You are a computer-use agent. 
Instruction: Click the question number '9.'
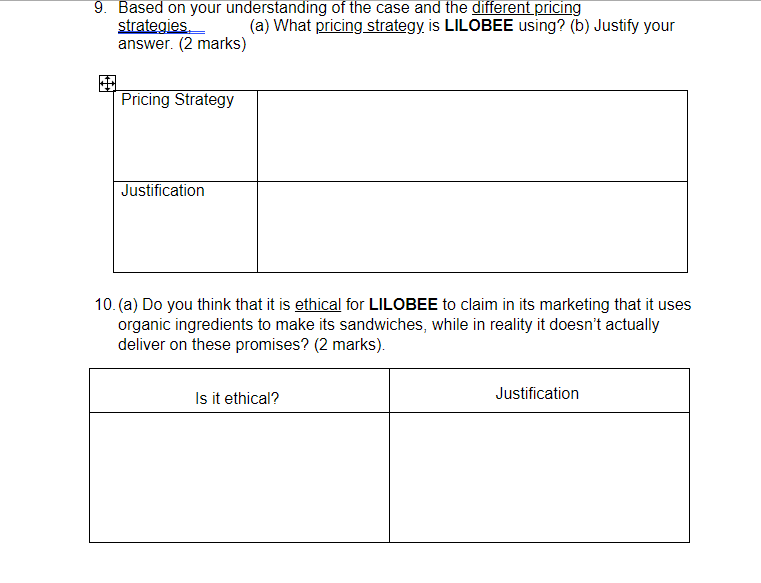100,8
